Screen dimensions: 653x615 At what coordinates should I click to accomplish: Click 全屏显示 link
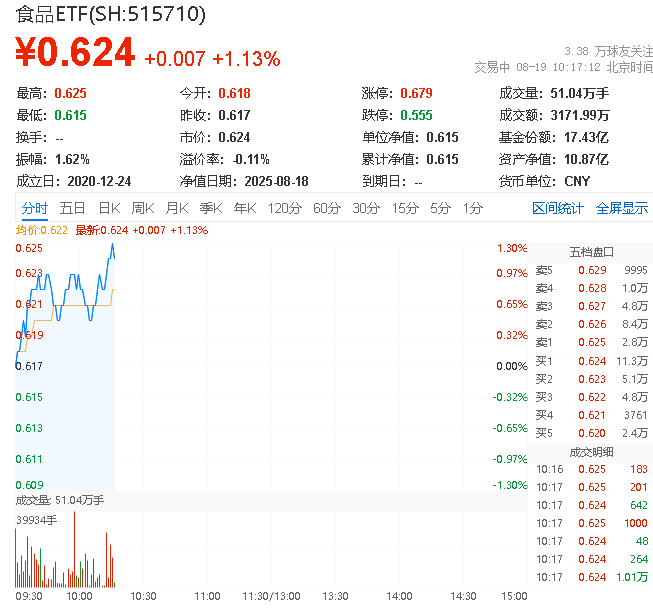(622, 208)
